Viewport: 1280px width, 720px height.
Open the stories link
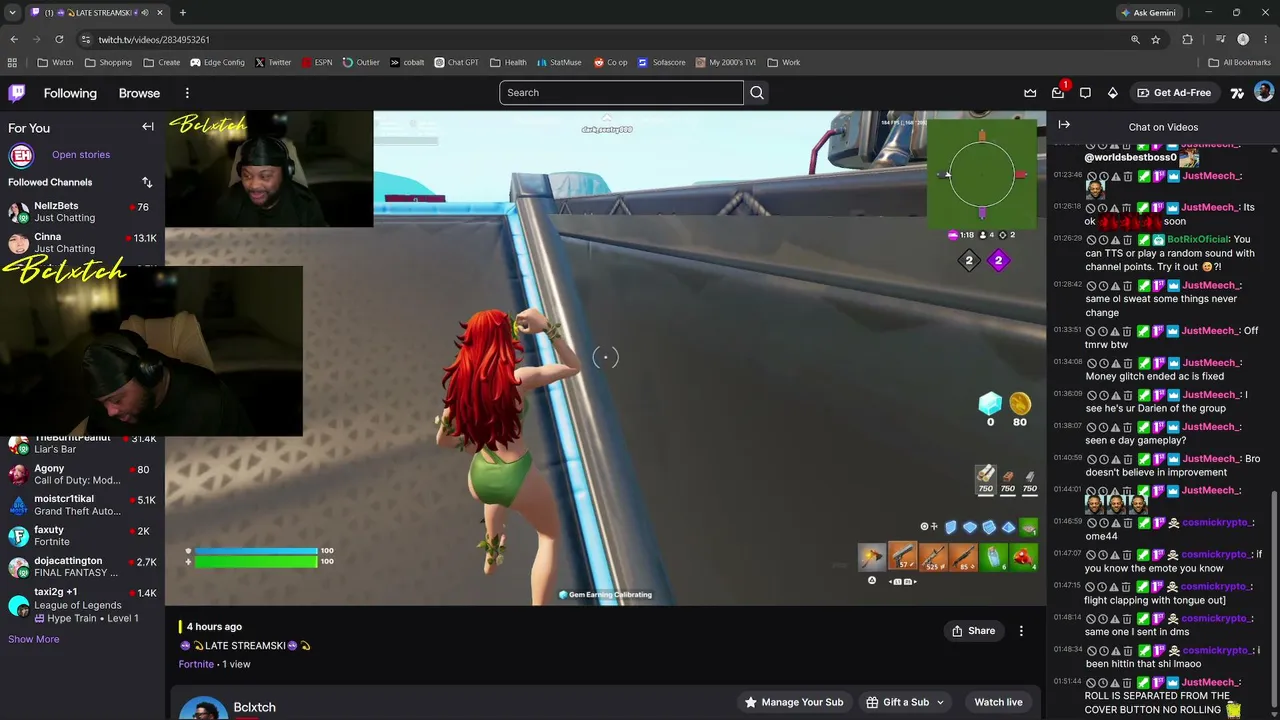tap(81, 155)
